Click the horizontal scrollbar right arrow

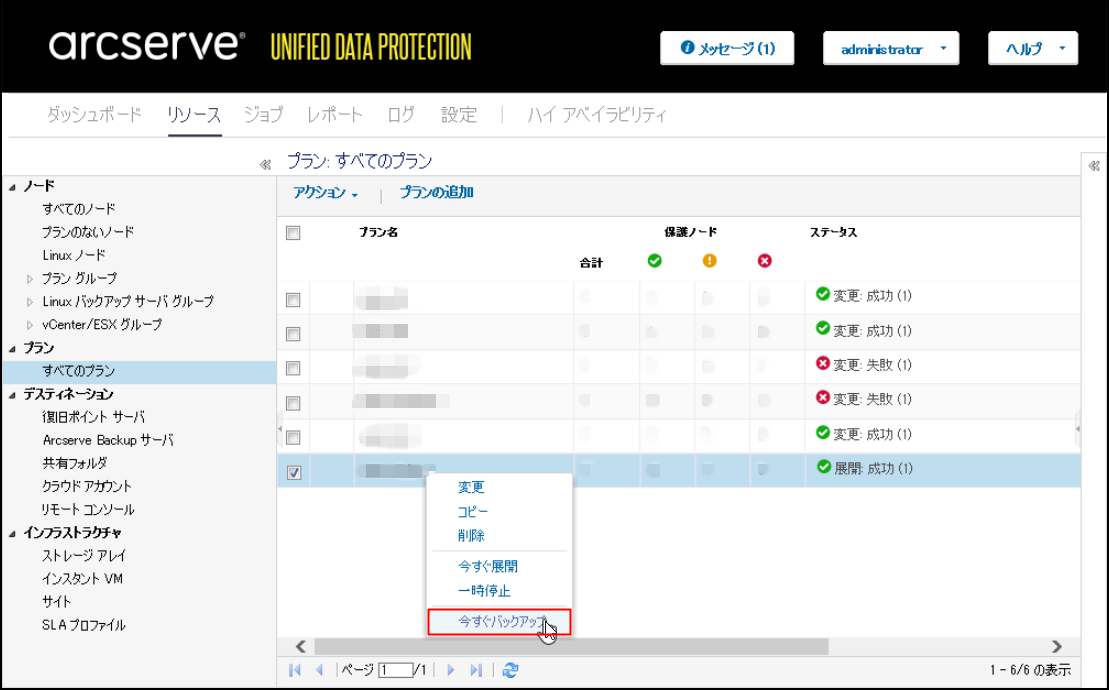click(1057, 646)
